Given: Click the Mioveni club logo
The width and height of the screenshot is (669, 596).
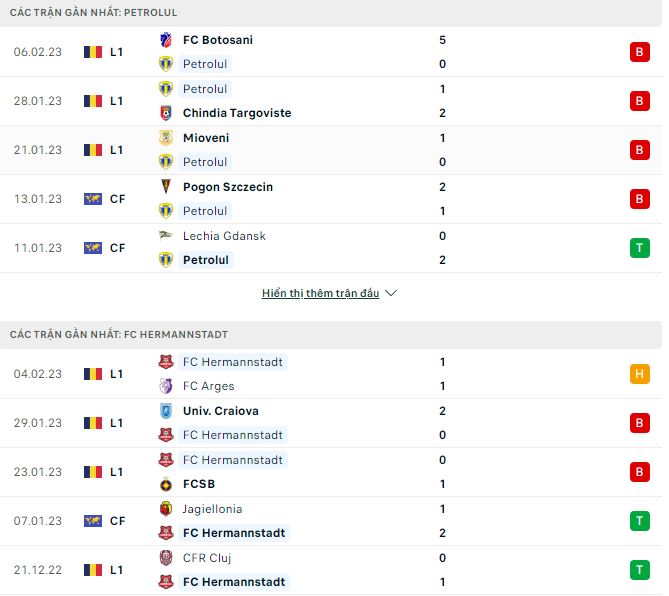Looking at the screenshot, I should 166,138.
